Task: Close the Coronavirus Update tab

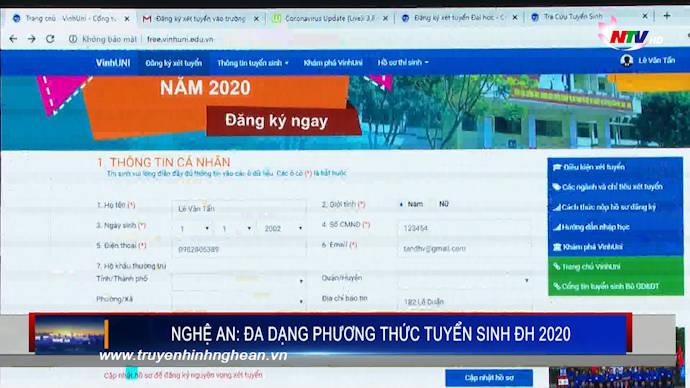Action: point(385,18)
